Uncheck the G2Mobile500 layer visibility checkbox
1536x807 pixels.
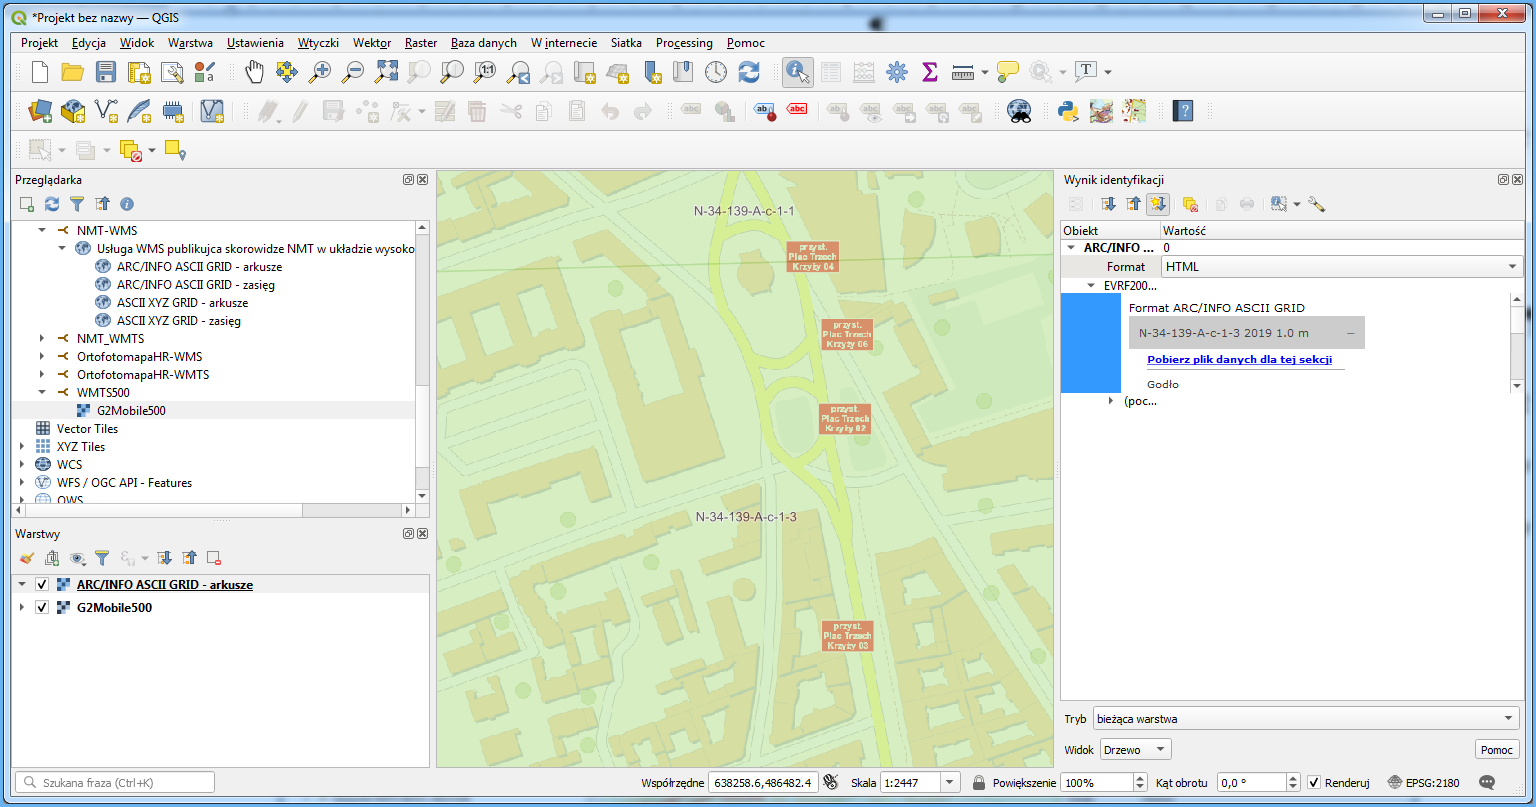tap(42, 608)
